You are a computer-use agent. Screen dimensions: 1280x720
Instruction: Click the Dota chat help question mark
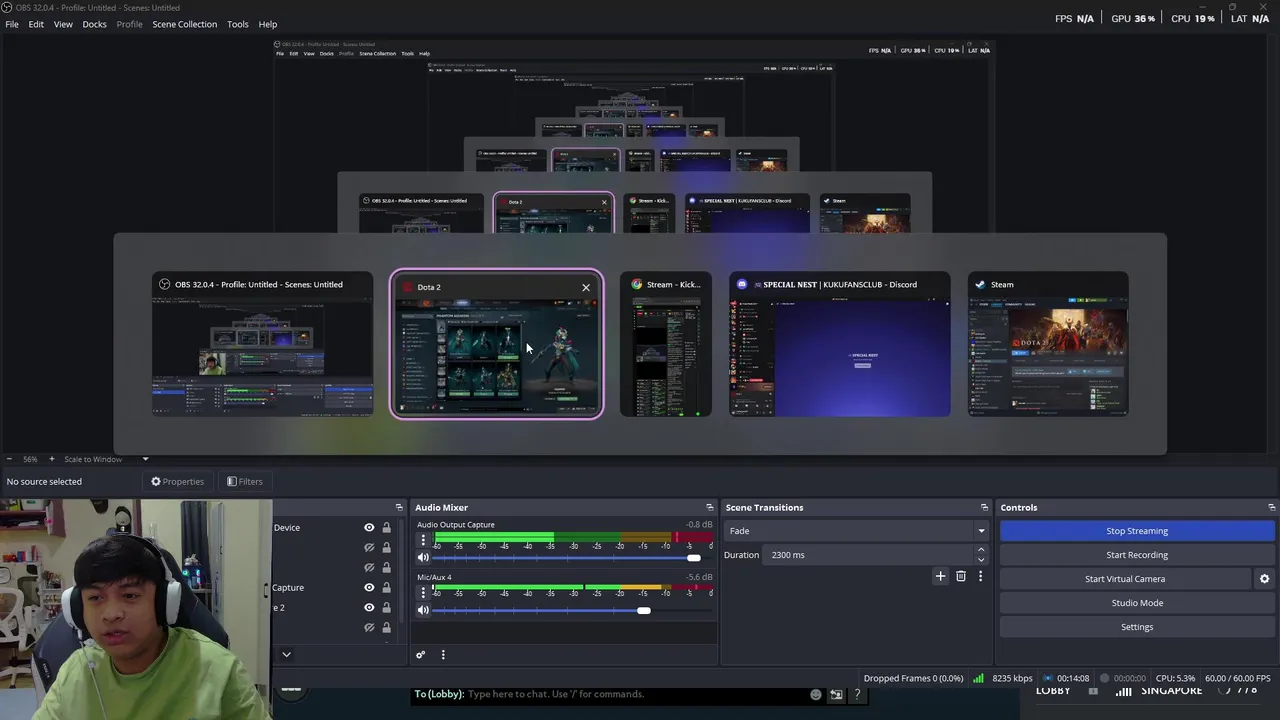857,694
